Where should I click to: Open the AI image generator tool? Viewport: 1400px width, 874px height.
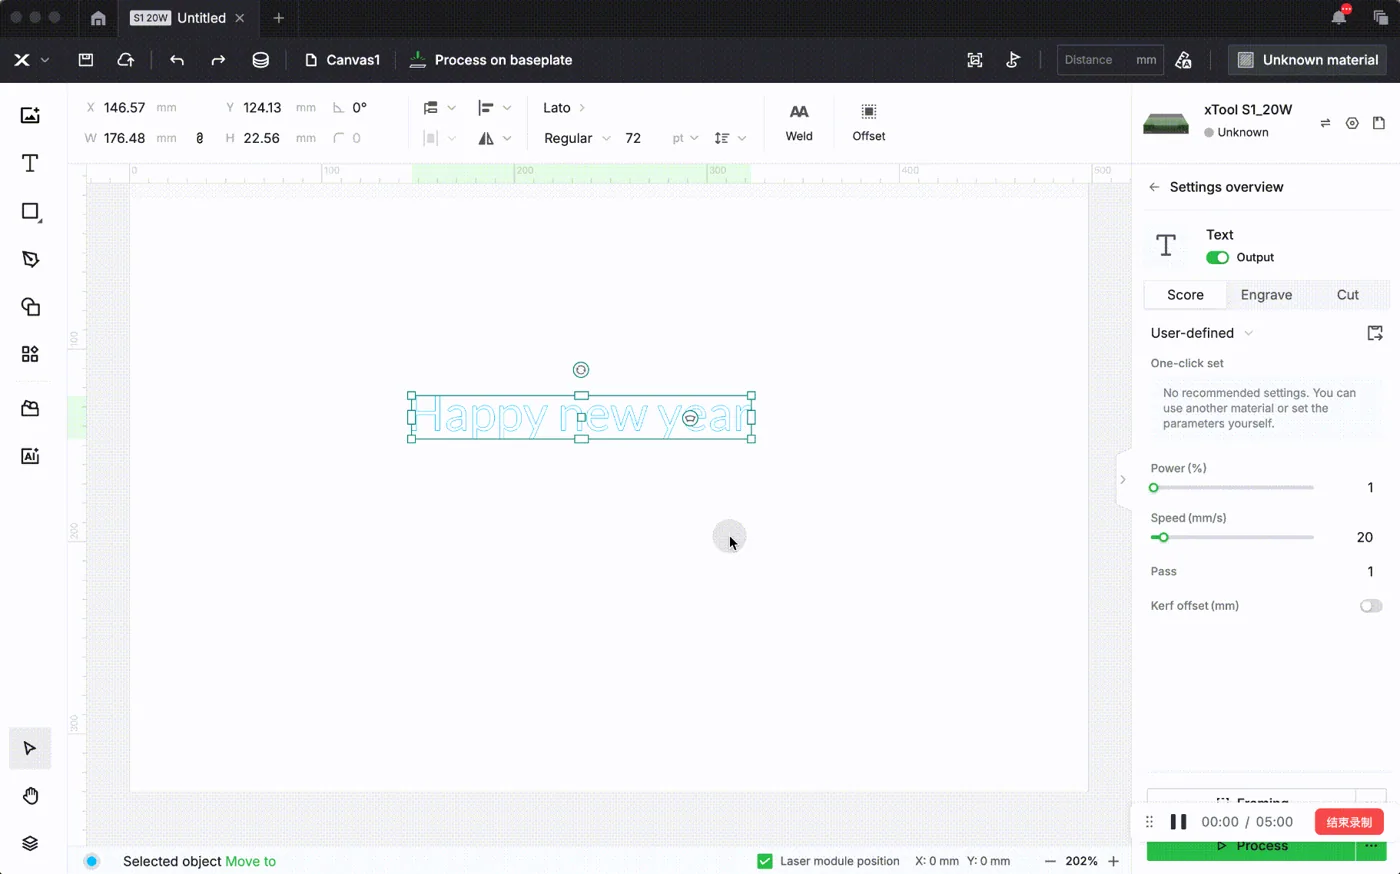click(x=30, y=456)
